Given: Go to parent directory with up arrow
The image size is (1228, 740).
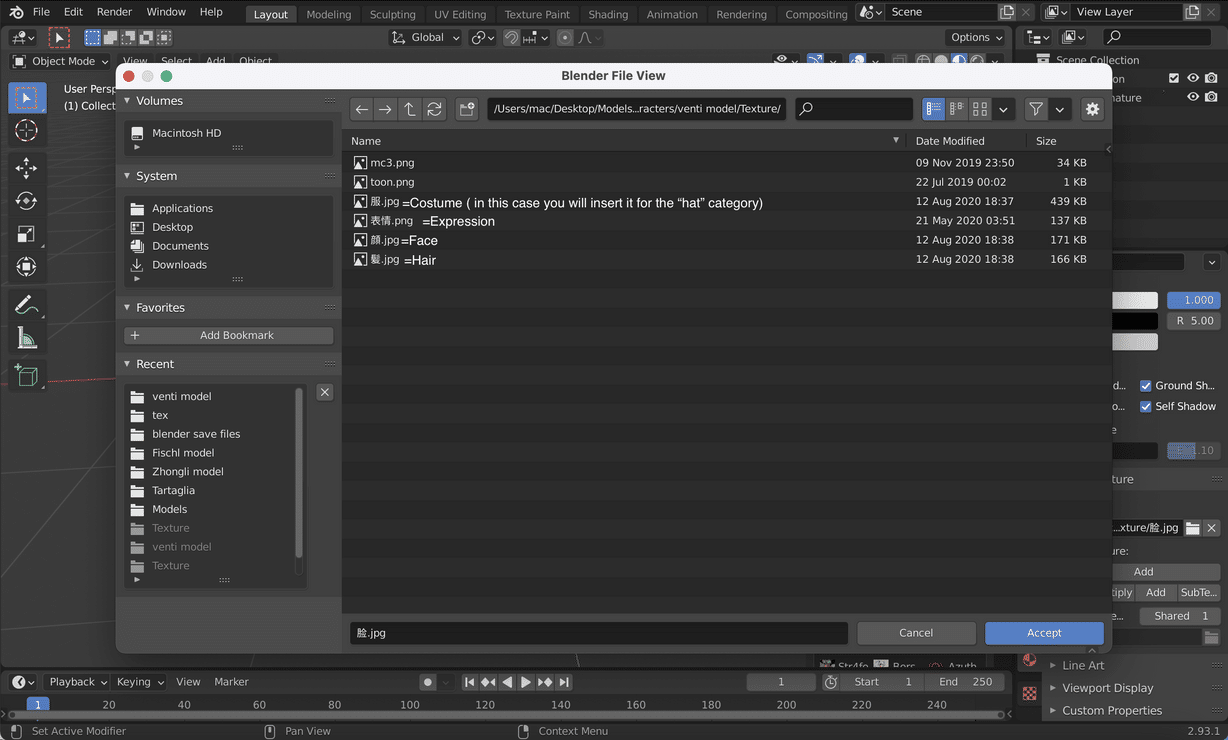Looking at the screenshot, I should (x=409, y=109).
